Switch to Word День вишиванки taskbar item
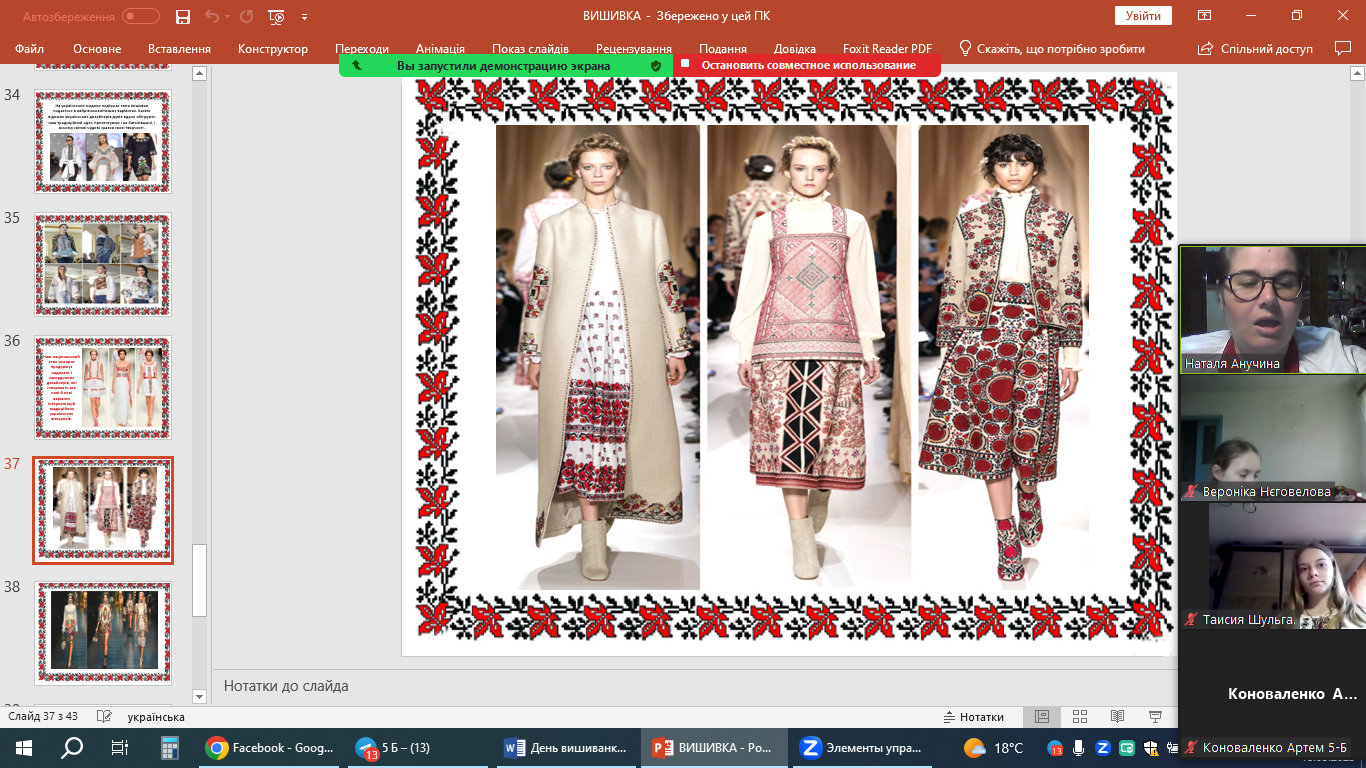Image resolution: width=1366 pixels, height=768 pixels. point(566,748)
